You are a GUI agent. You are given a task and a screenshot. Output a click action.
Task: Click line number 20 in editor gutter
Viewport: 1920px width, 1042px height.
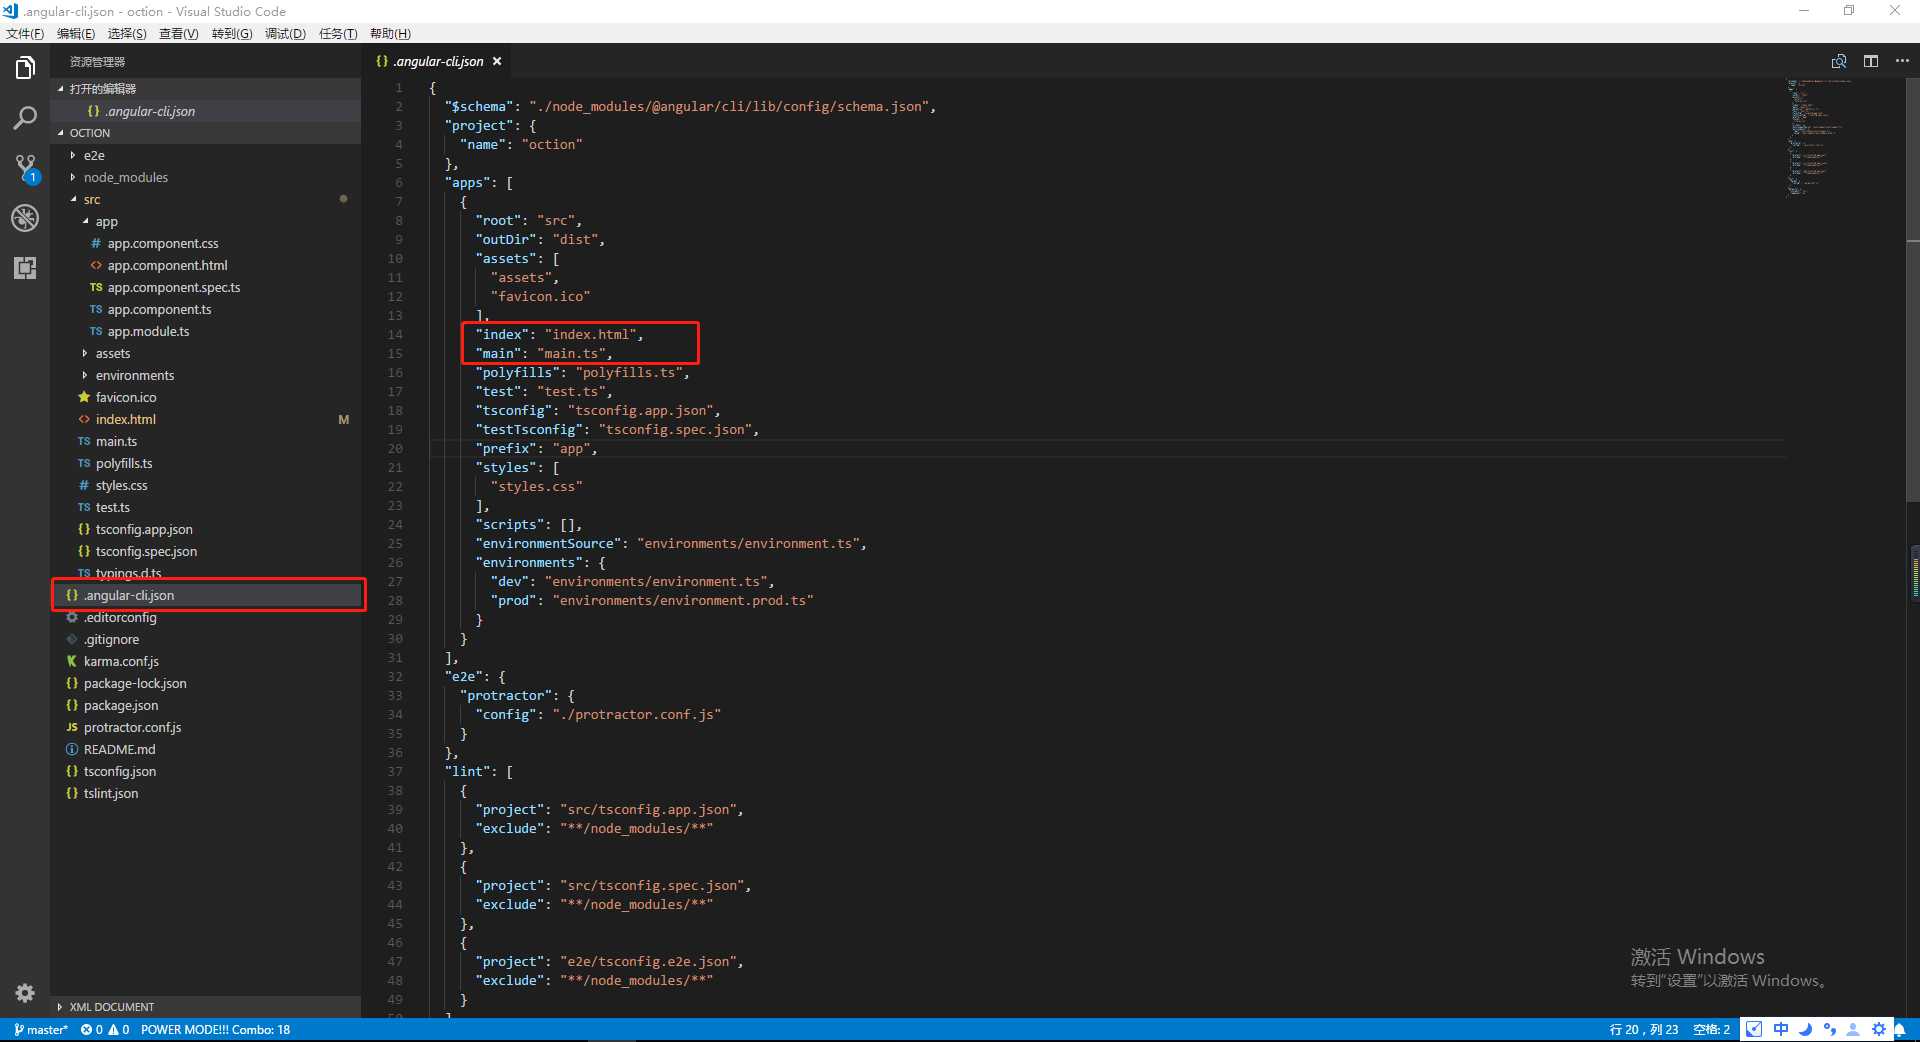pyautogui.click(x=395, y=449)
